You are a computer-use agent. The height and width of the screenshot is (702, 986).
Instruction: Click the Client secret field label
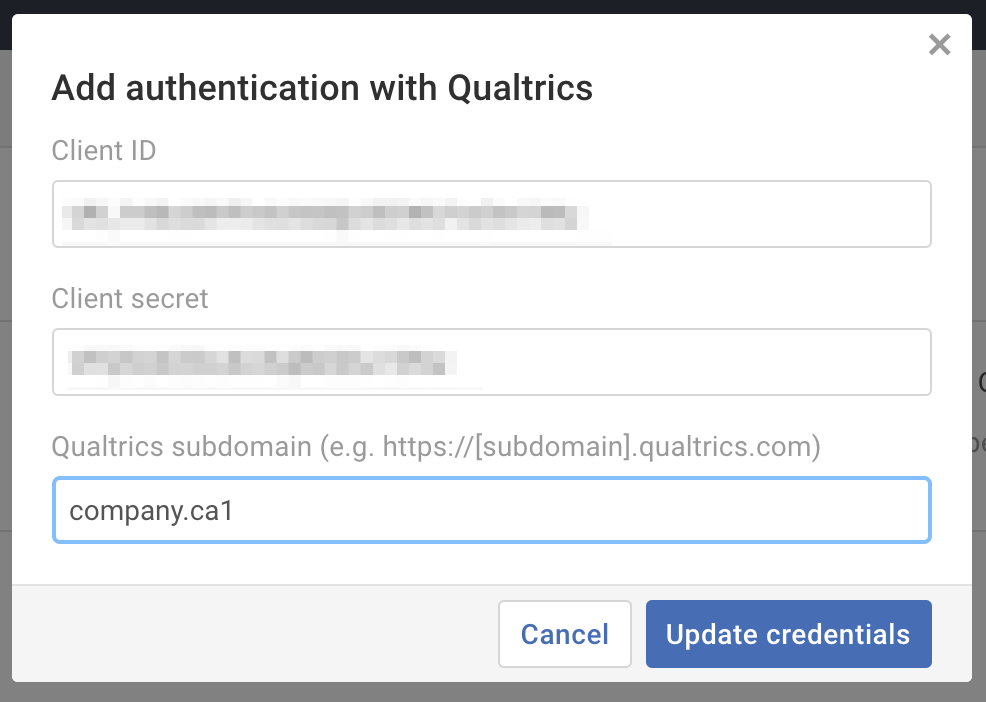click(x=129, y=298)
